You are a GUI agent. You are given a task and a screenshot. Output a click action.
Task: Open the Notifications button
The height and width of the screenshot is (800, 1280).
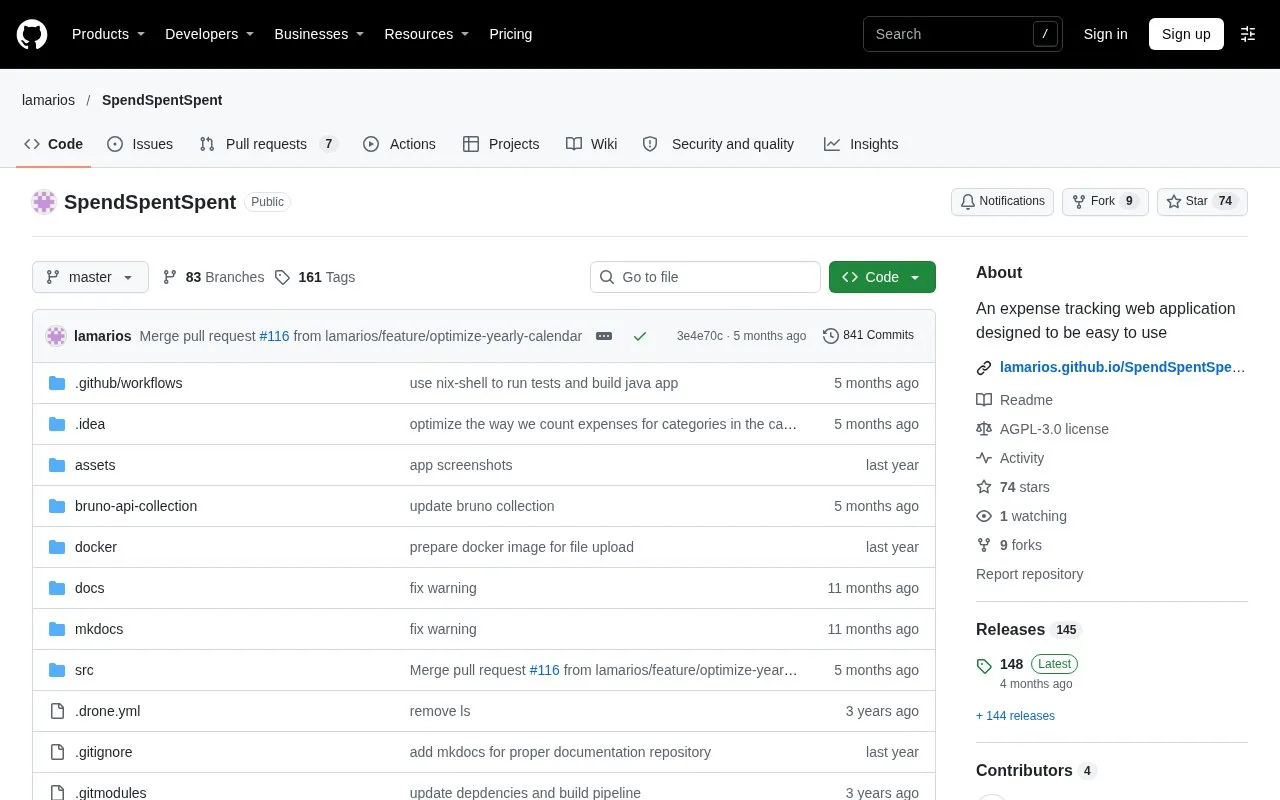click(x=1002, y=201)
